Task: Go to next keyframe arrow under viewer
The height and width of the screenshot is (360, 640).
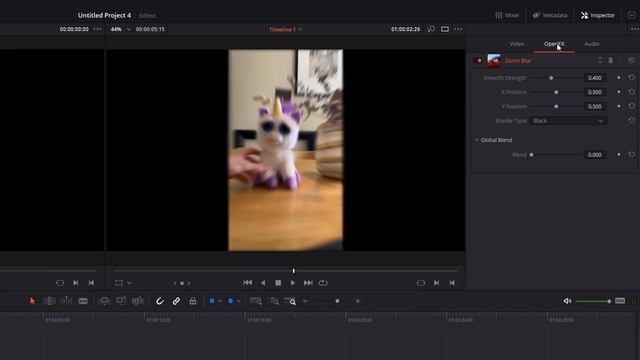Action: 189,283
